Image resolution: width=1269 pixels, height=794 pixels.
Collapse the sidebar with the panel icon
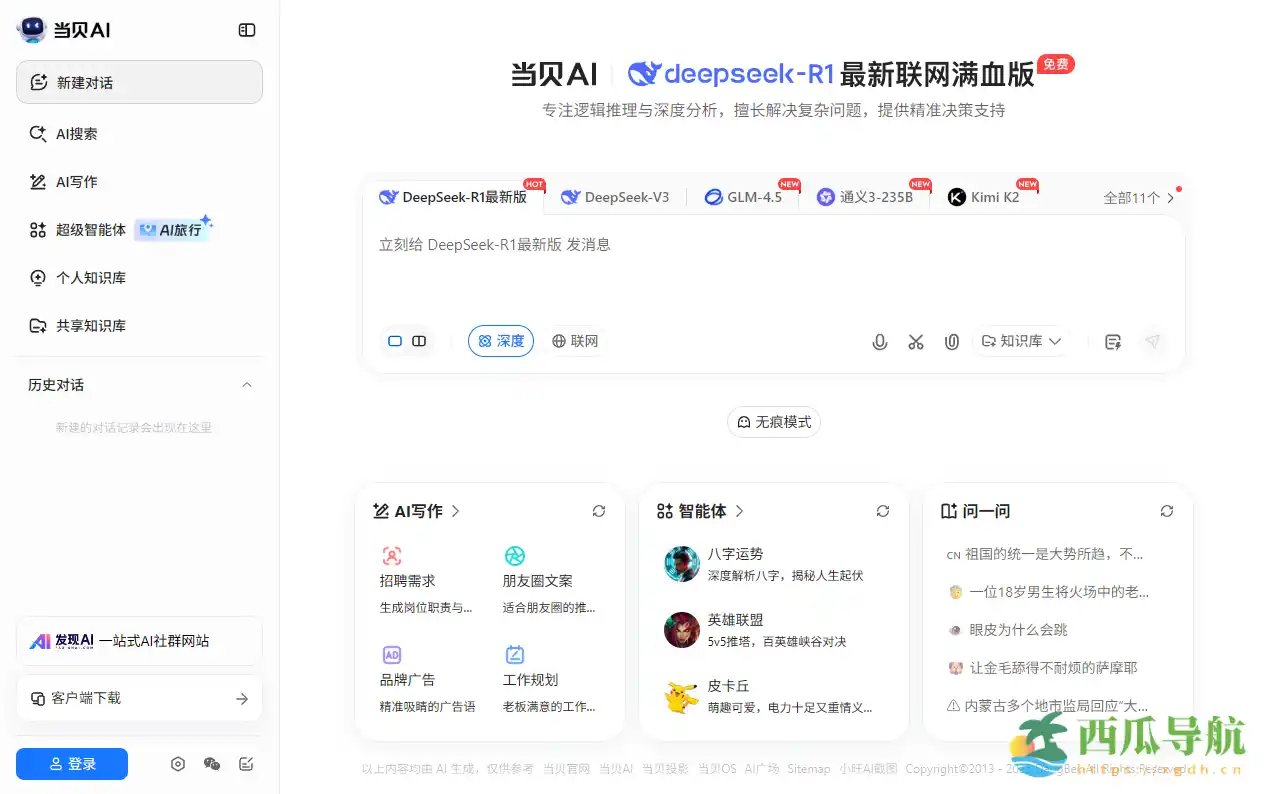click(246, 30)
